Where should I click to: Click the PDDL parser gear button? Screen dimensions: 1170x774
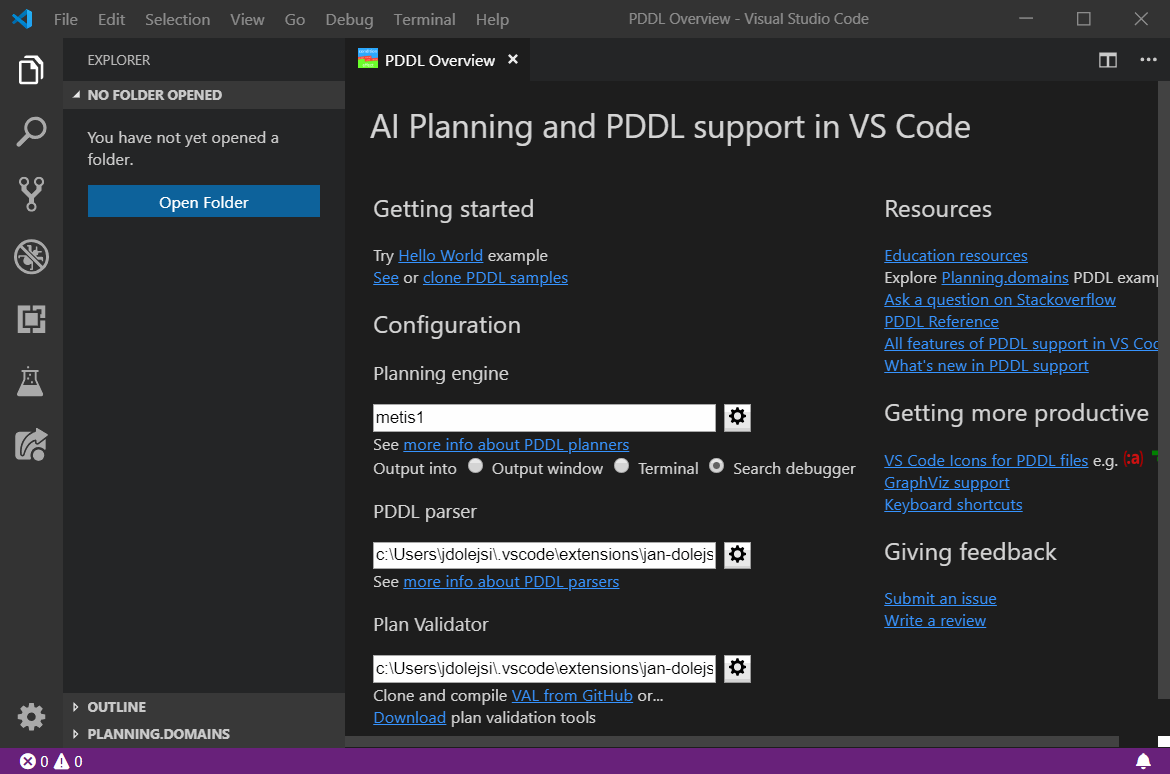coord(737,555)
